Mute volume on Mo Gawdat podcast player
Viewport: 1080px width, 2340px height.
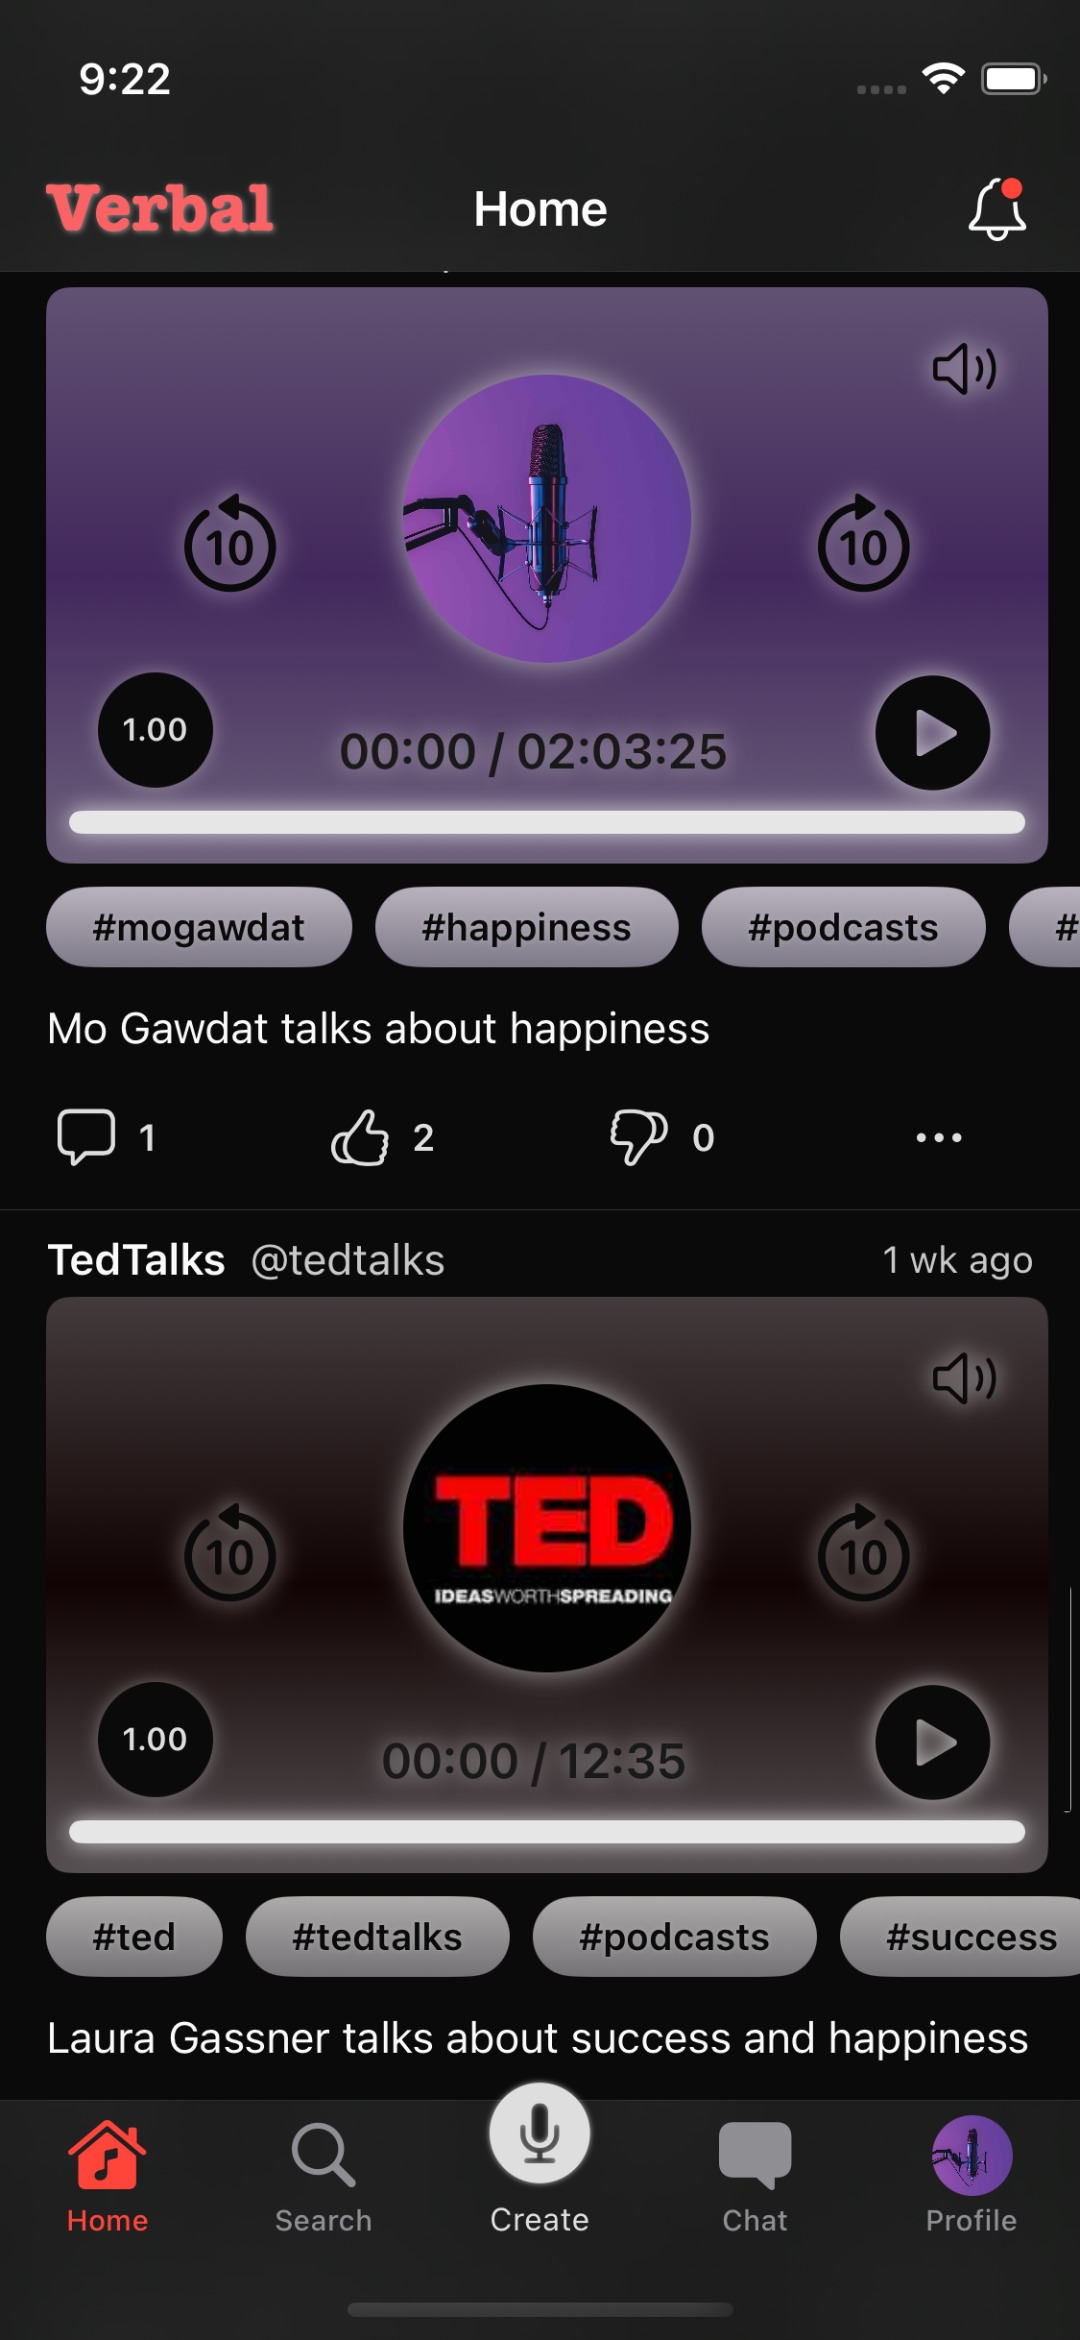(x=964, y=369)
